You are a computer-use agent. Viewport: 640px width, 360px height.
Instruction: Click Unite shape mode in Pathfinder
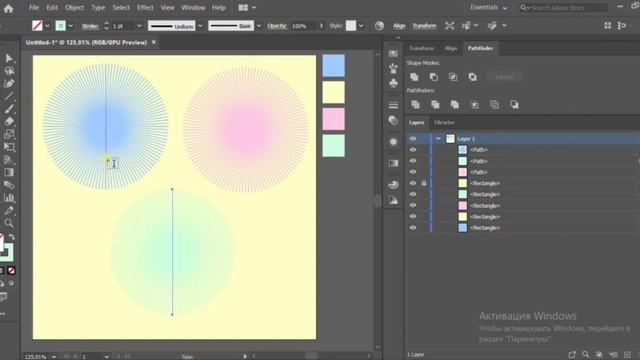click(414, 77)
